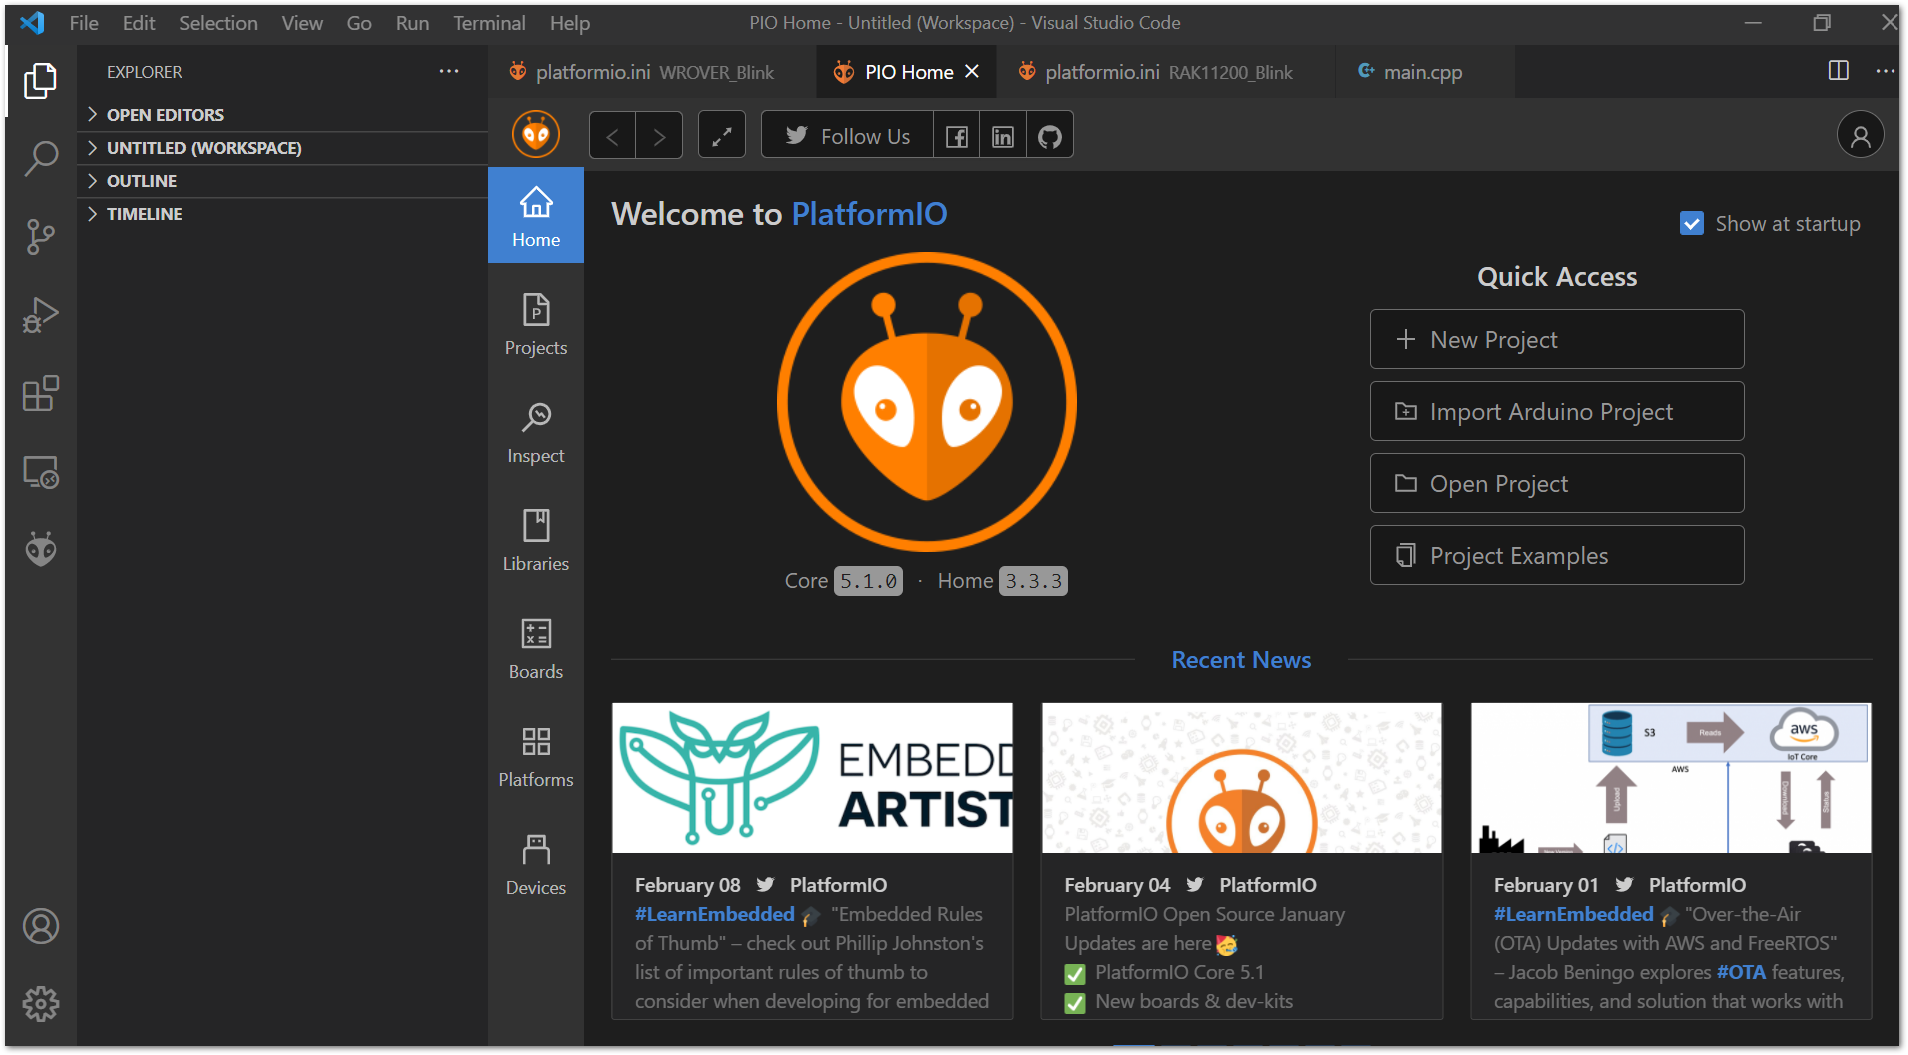Go forward in PIO Home navigation

pyautogui.click(x=659, y=136)
